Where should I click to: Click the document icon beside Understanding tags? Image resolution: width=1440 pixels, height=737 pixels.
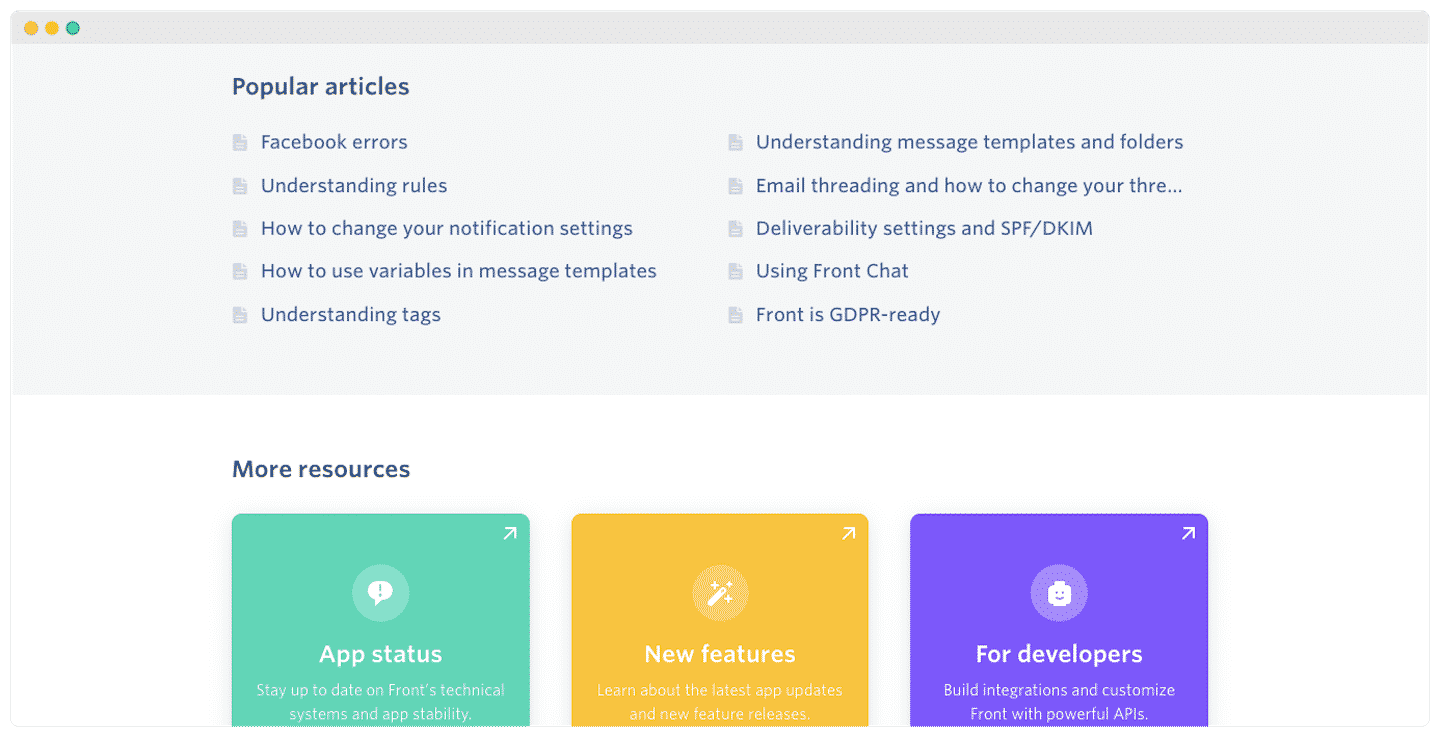[x=240, y=315]
